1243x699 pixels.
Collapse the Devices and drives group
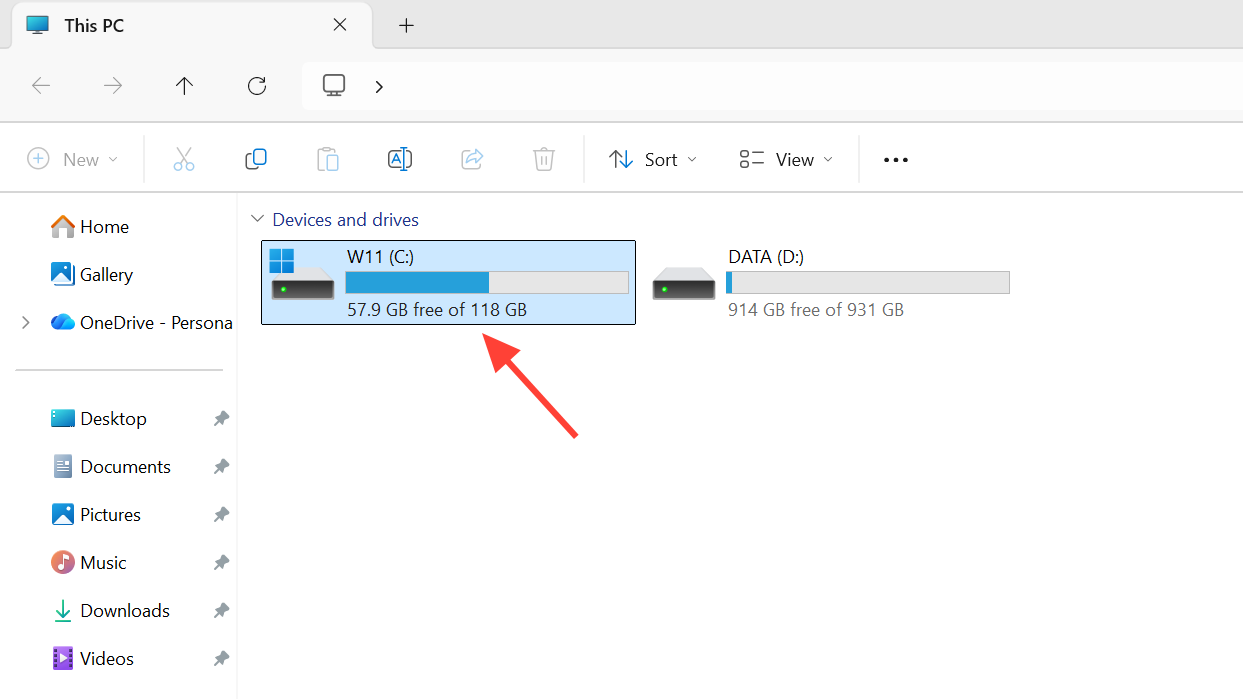coord(258,219)
